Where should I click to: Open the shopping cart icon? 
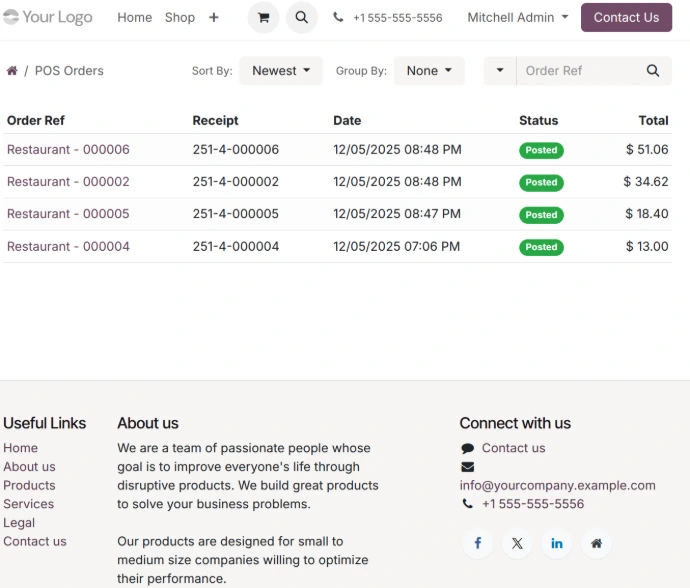click(x=263, y=18)
